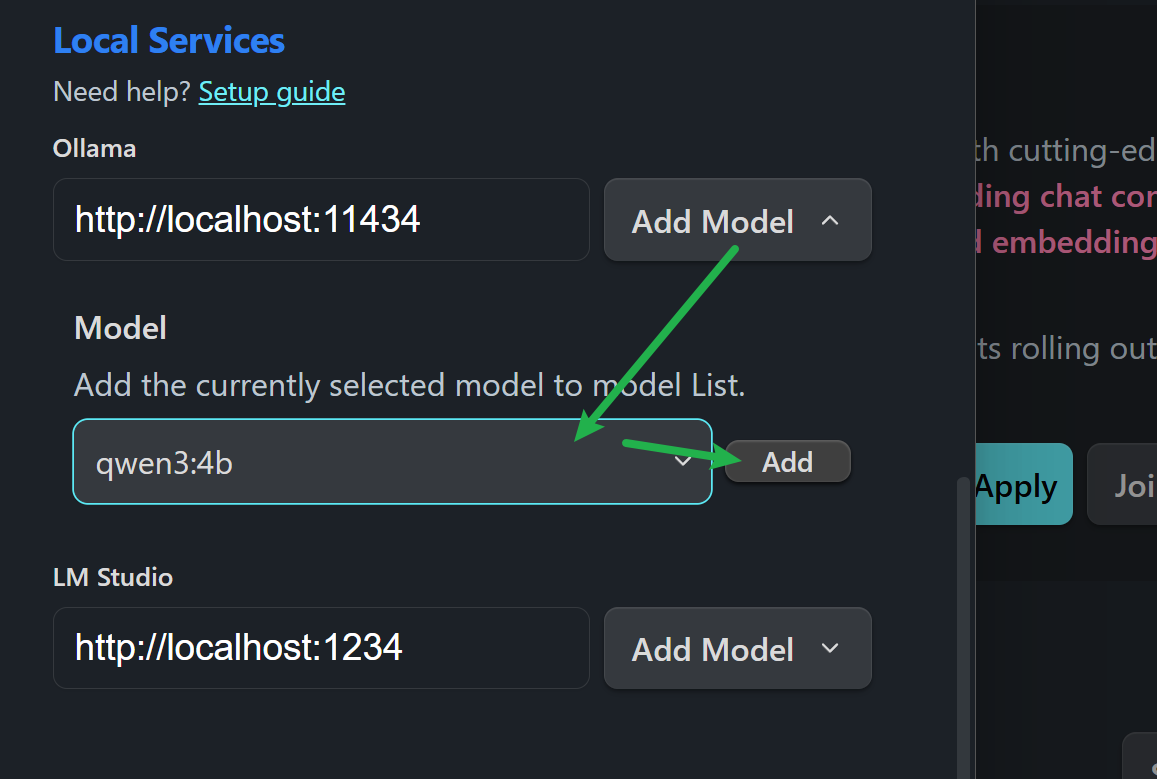Focus the LM Studio localhost:1234 URL field
The height and width of the screenshot is (779, 1157).
321,648
